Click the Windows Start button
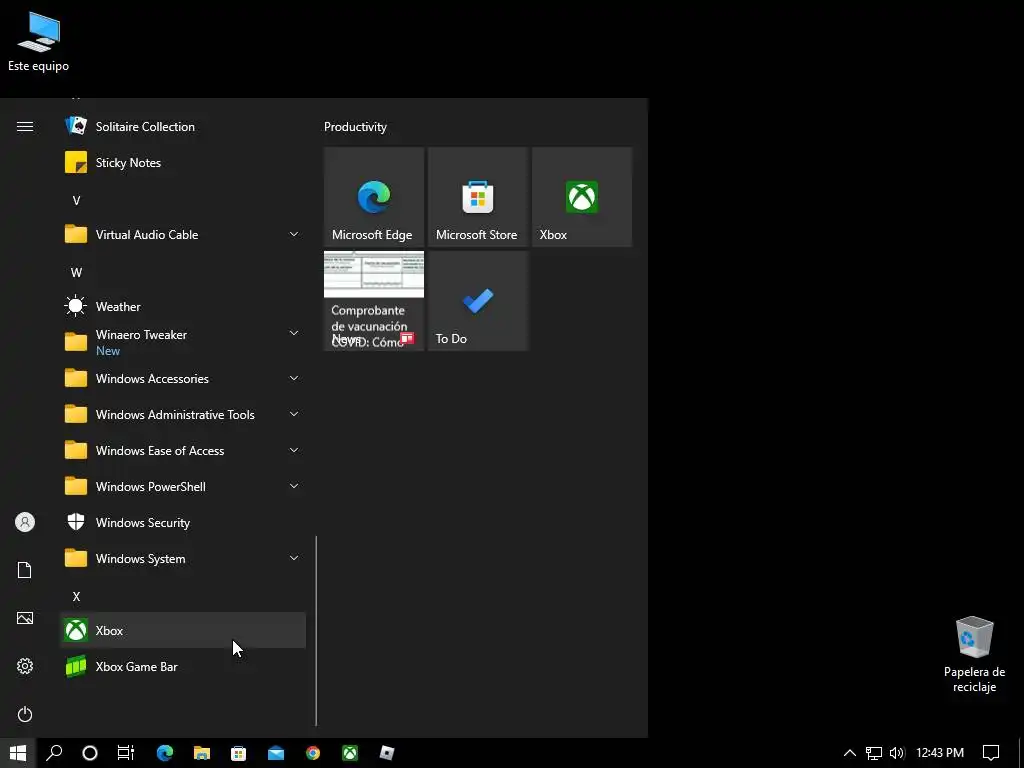 18,753
